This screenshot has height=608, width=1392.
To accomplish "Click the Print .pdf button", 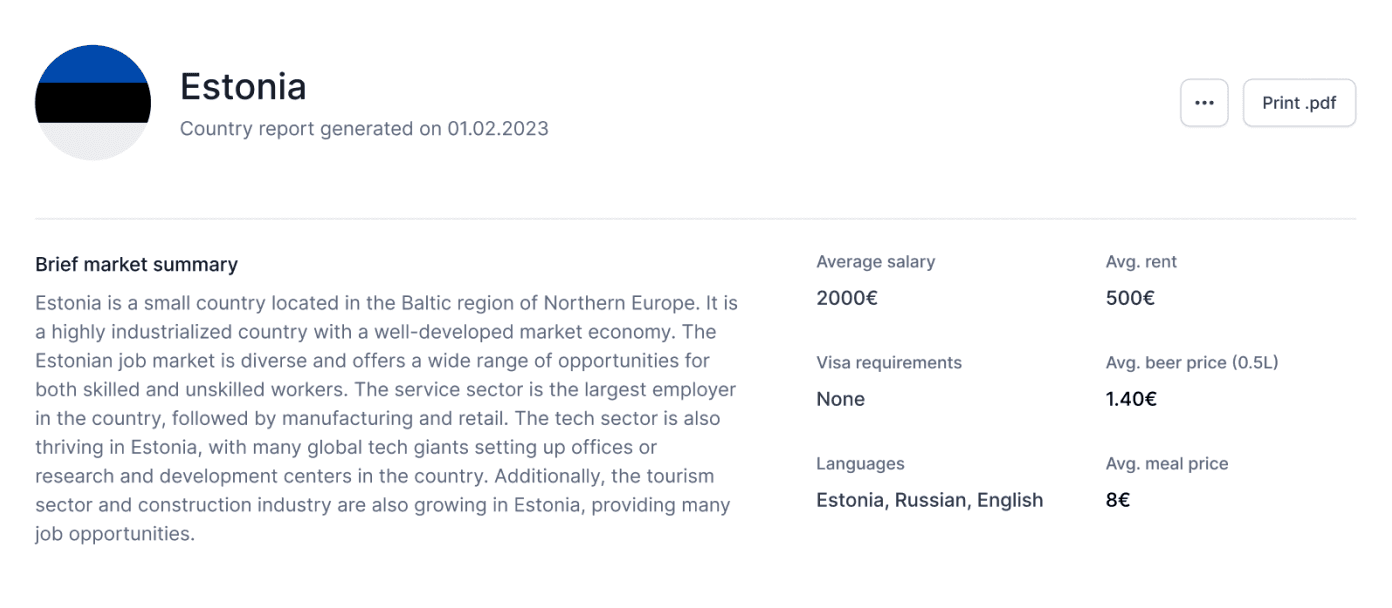I will tap(1299, 103).
